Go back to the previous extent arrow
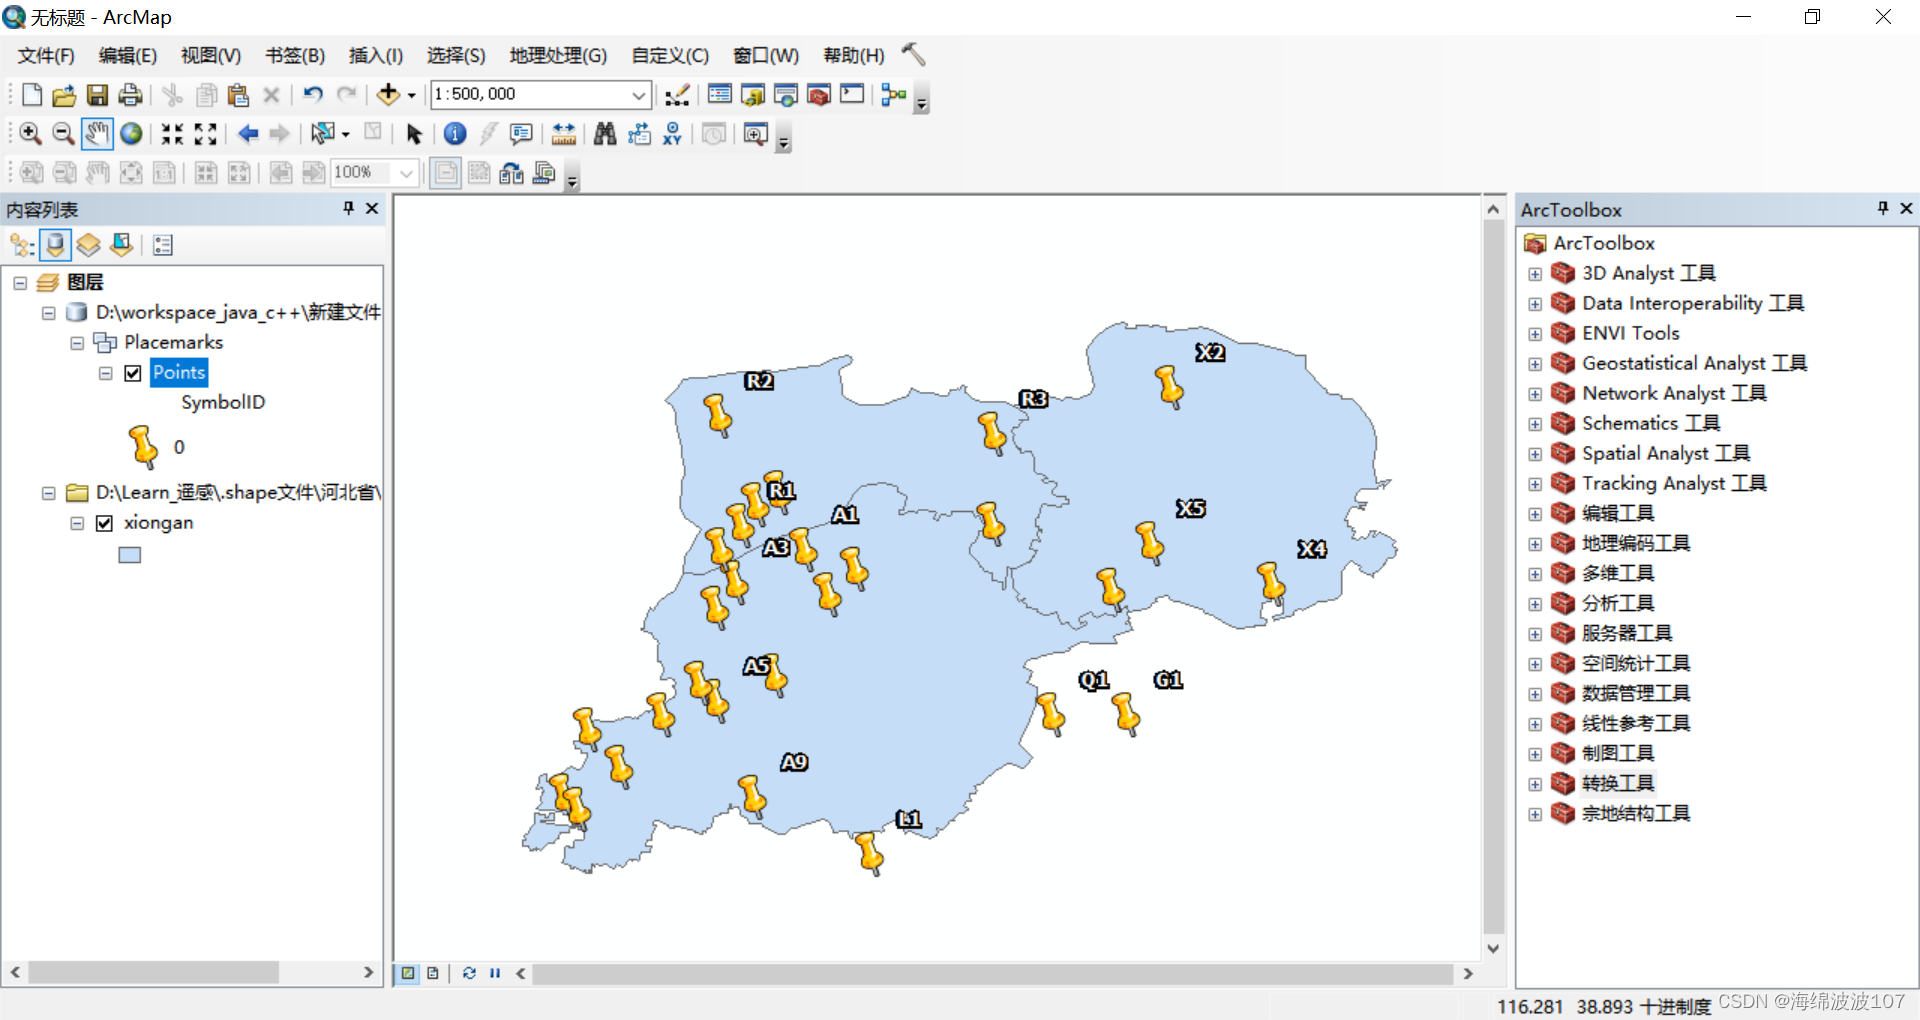 click(x=248, y=134)
